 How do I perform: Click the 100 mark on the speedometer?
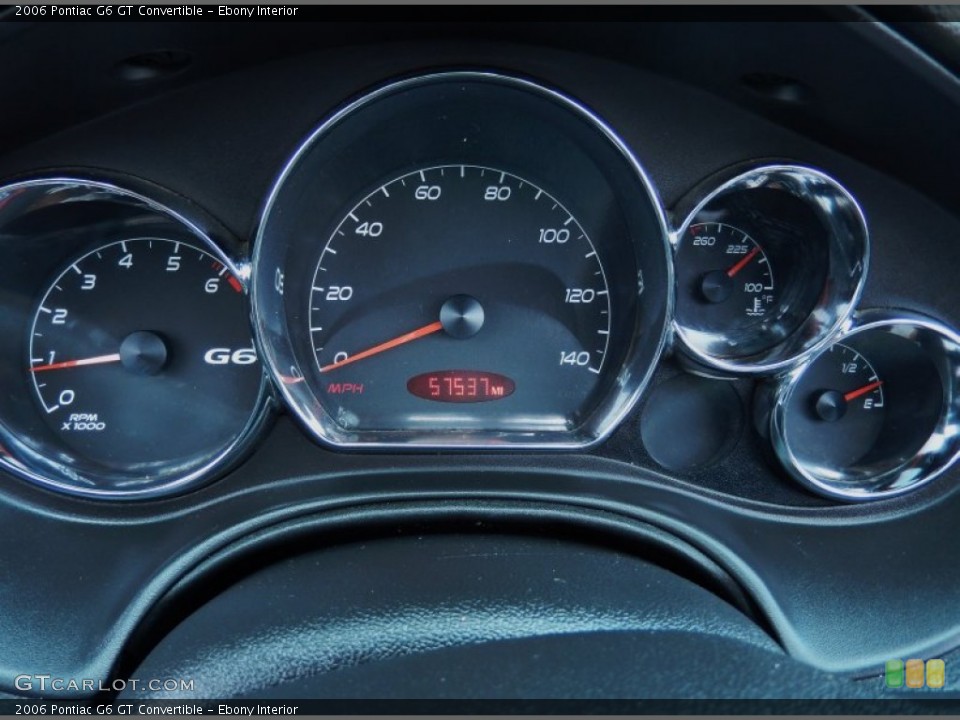(553, 236)
